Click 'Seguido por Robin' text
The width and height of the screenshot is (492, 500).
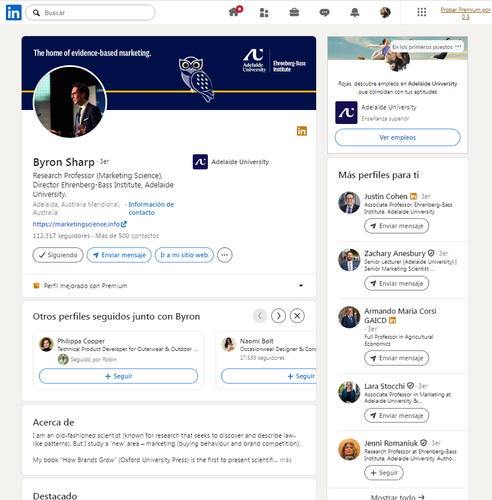(x=94, y=359)
